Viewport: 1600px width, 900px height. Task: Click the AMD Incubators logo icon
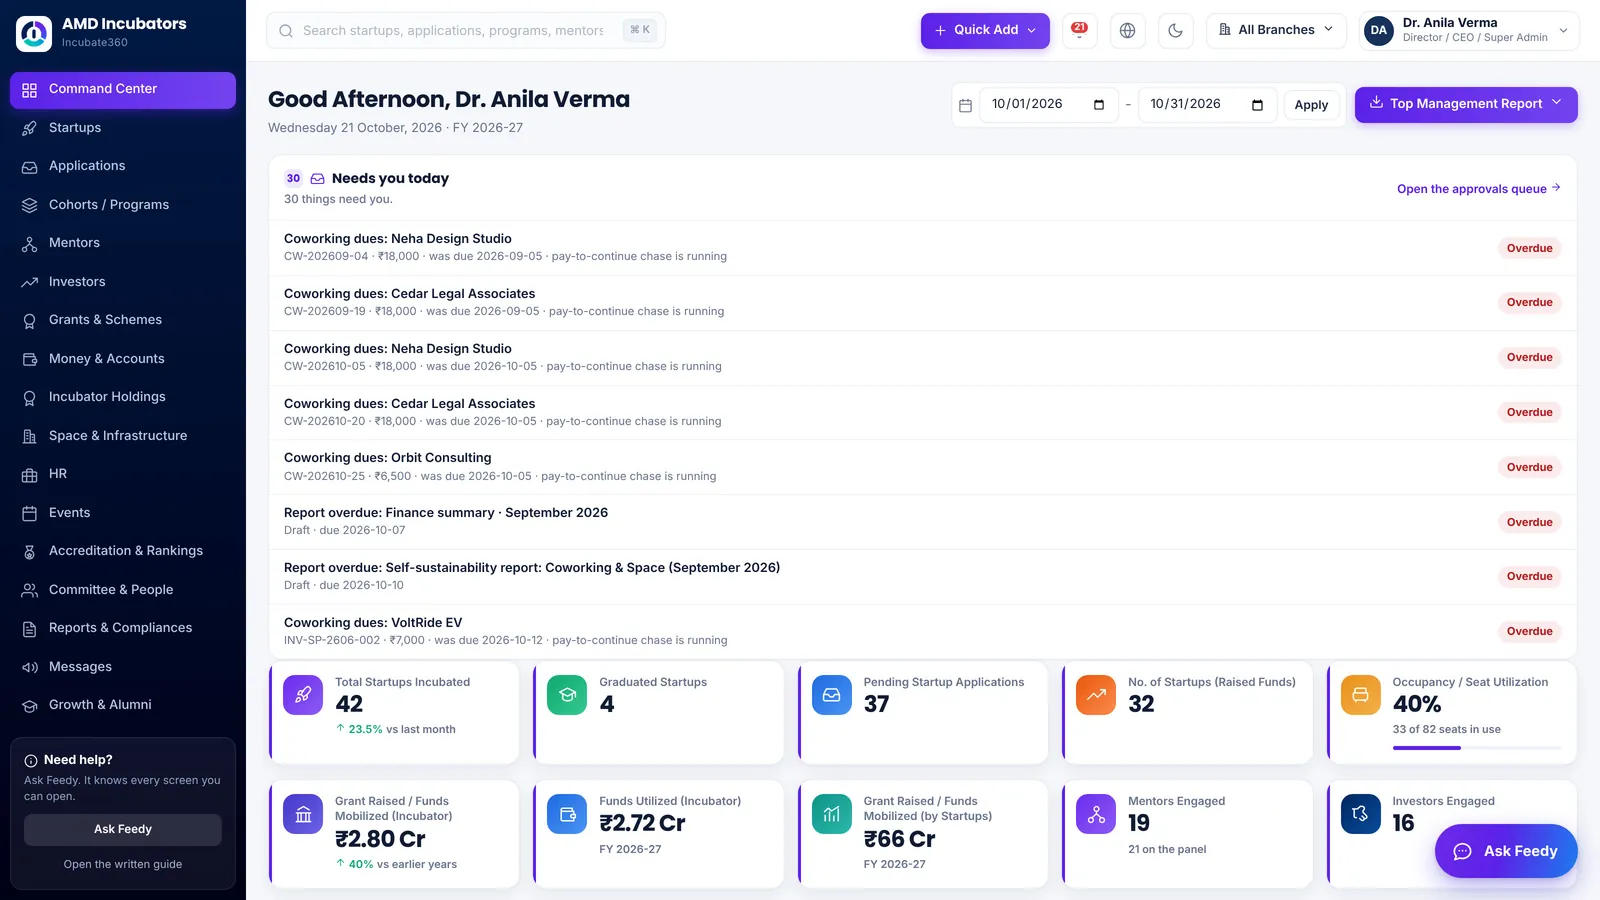click(34, 33)
